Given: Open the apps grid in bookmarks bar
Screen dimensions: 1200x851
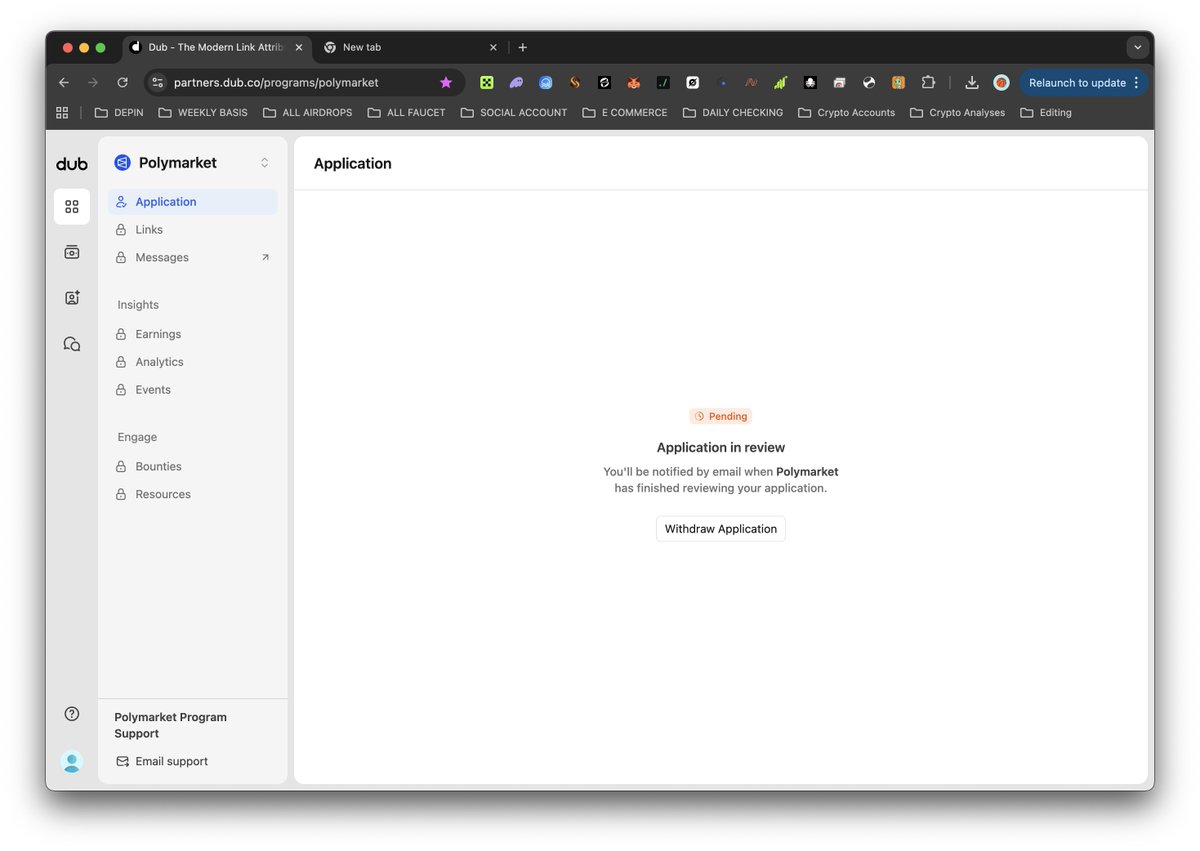Looking at the screenshot, I should tap(62, 113).
